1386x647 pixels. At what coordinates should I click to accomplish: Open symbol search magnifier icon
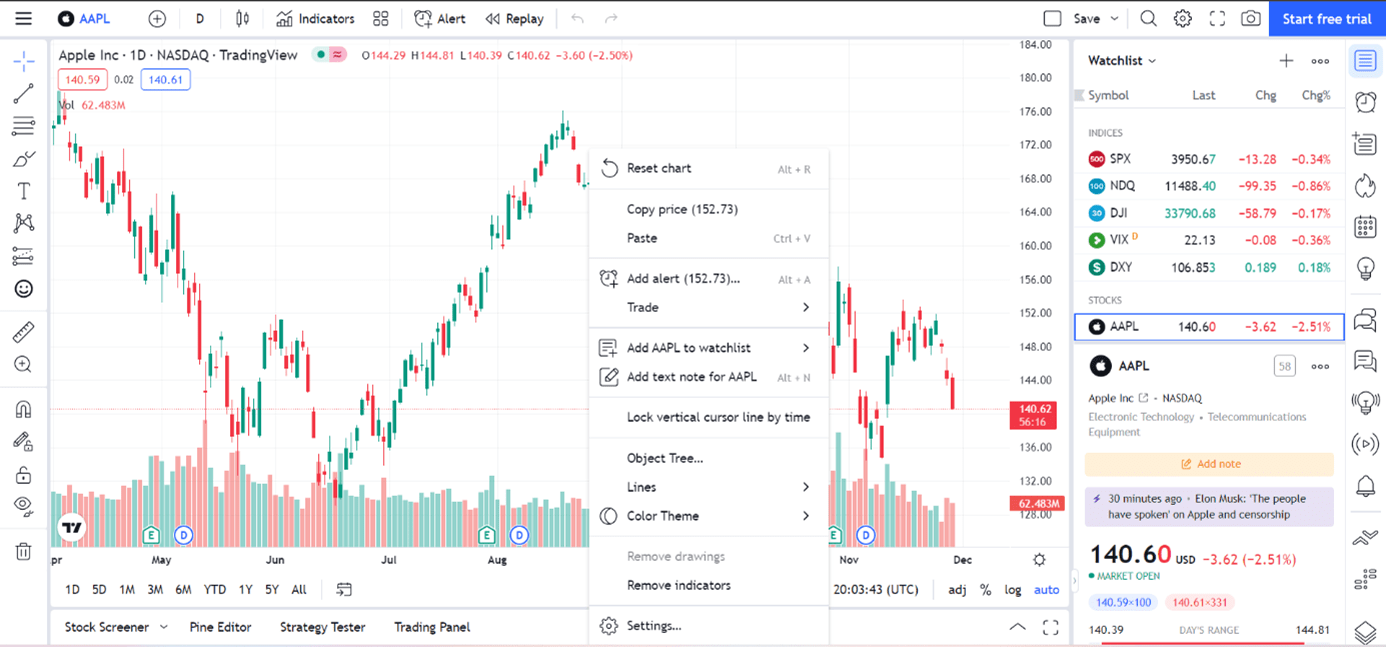[1148, 18]
